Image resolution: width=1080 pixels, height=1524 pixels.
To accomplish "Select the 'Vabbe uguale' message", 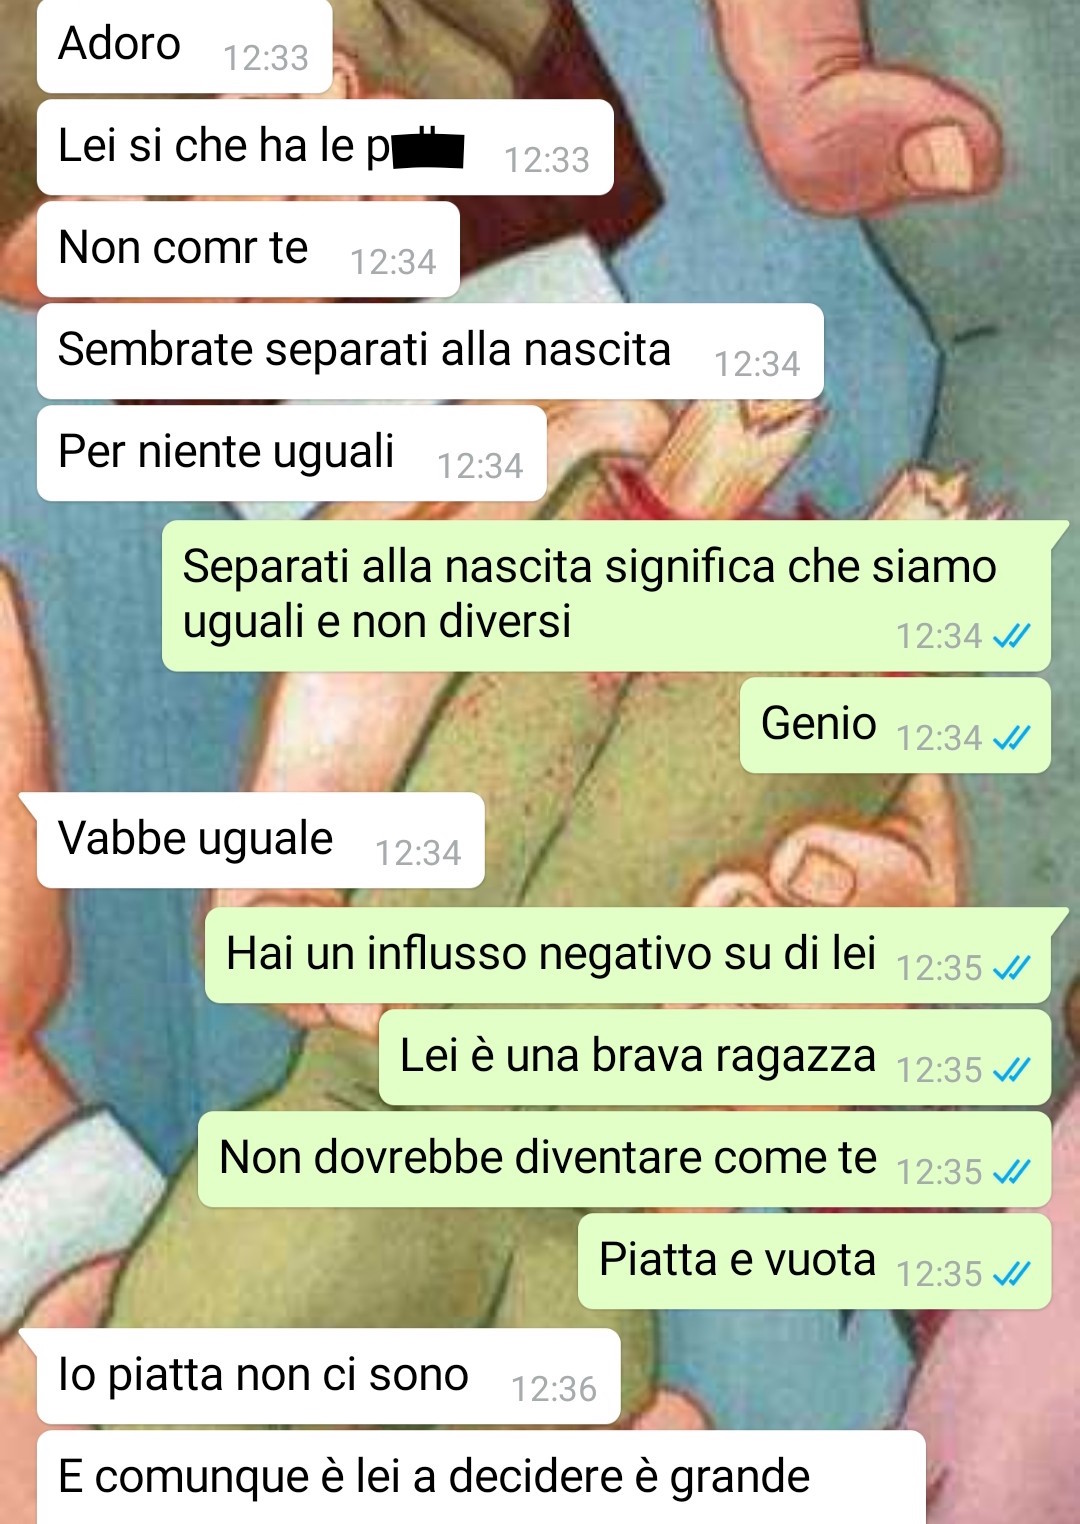I will pyautogui.click(x=261, y=840).
